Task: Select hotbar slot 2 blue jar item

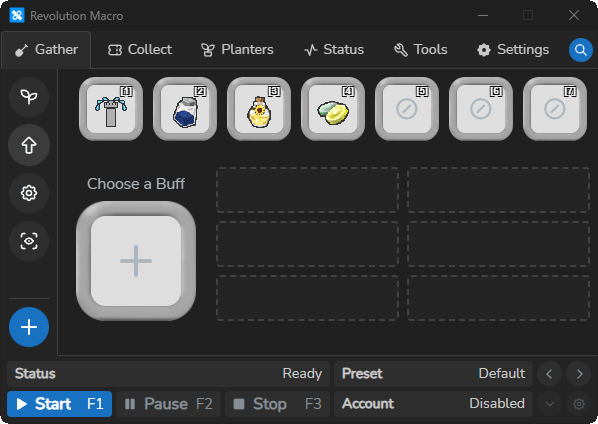Action: tap(185, 109)
